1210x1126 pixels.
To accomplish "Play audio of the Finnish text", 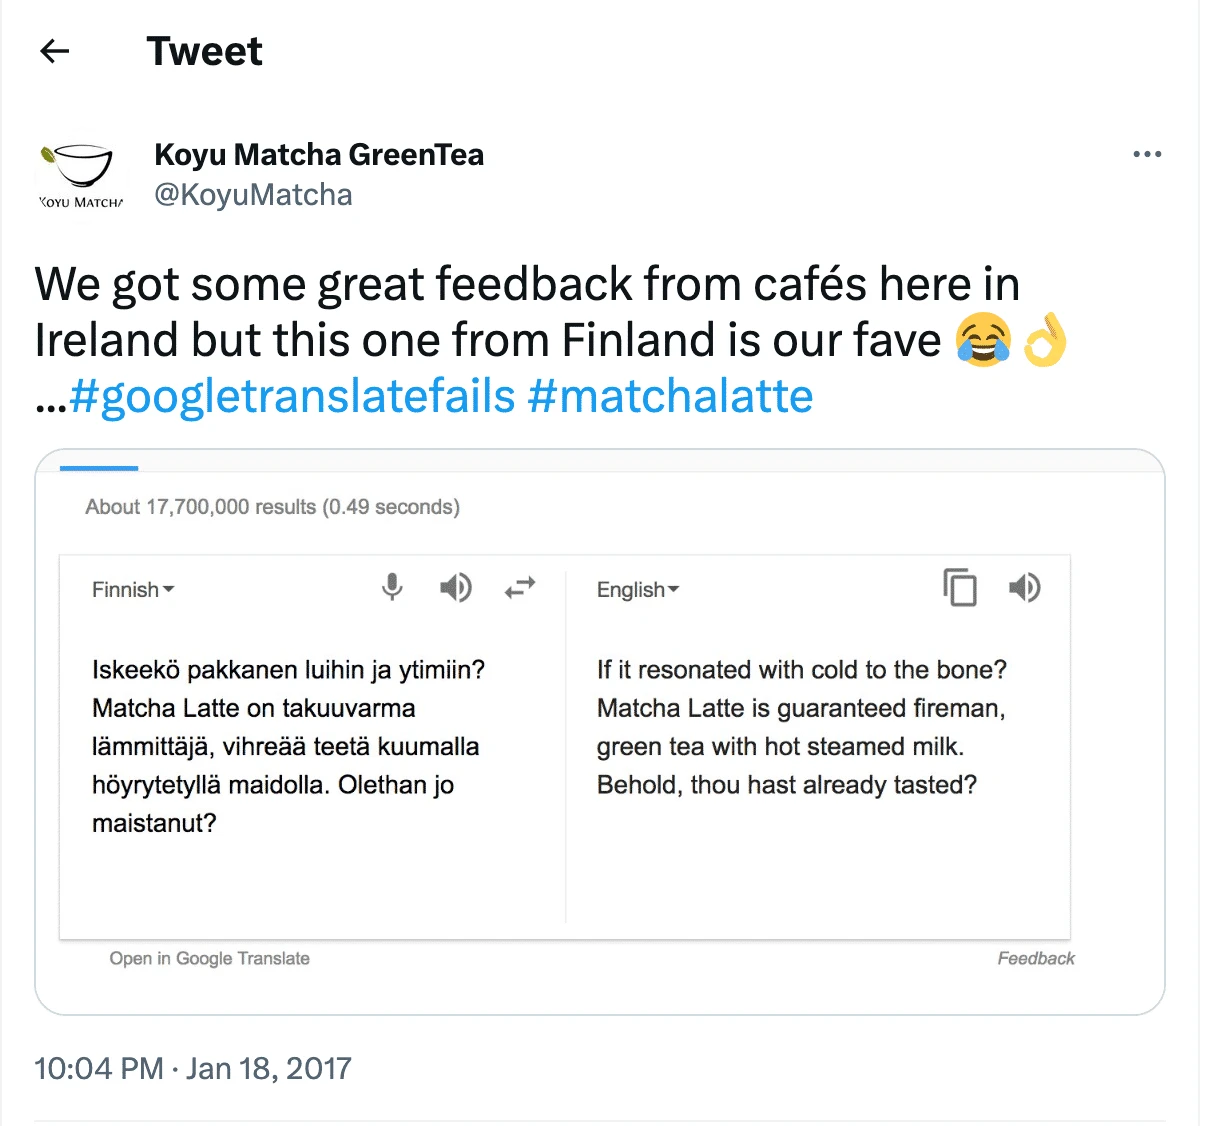I will [x=456, y=588].
